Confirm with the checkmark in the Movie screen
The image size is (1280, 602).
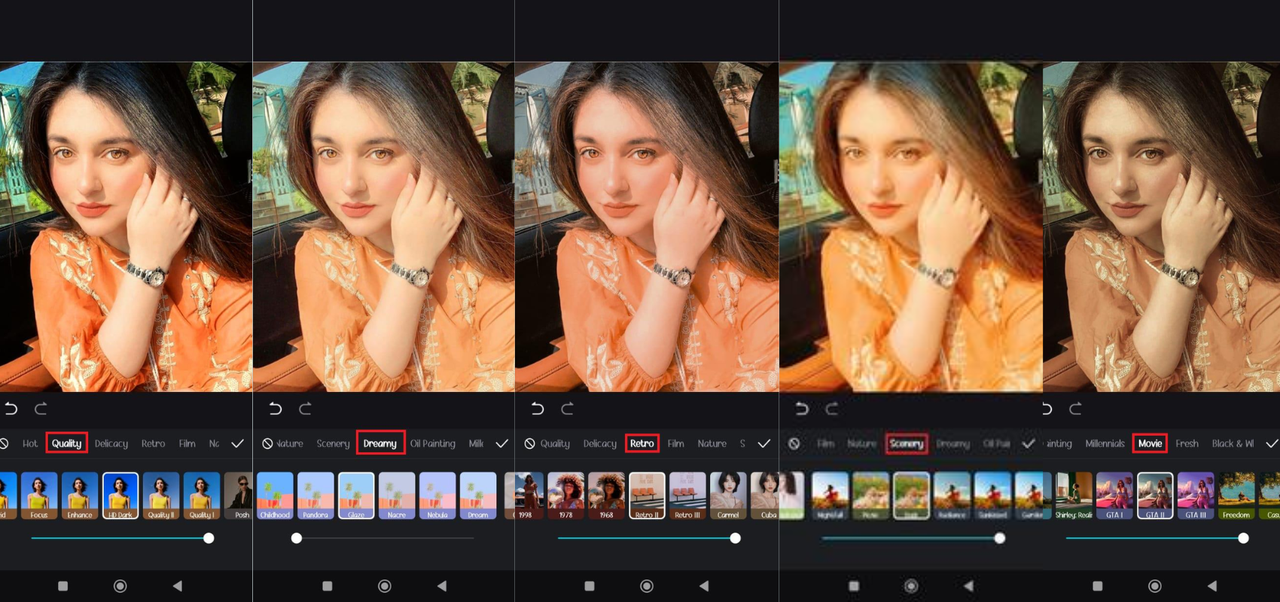pyautogui.click(x=1272, y=443)
